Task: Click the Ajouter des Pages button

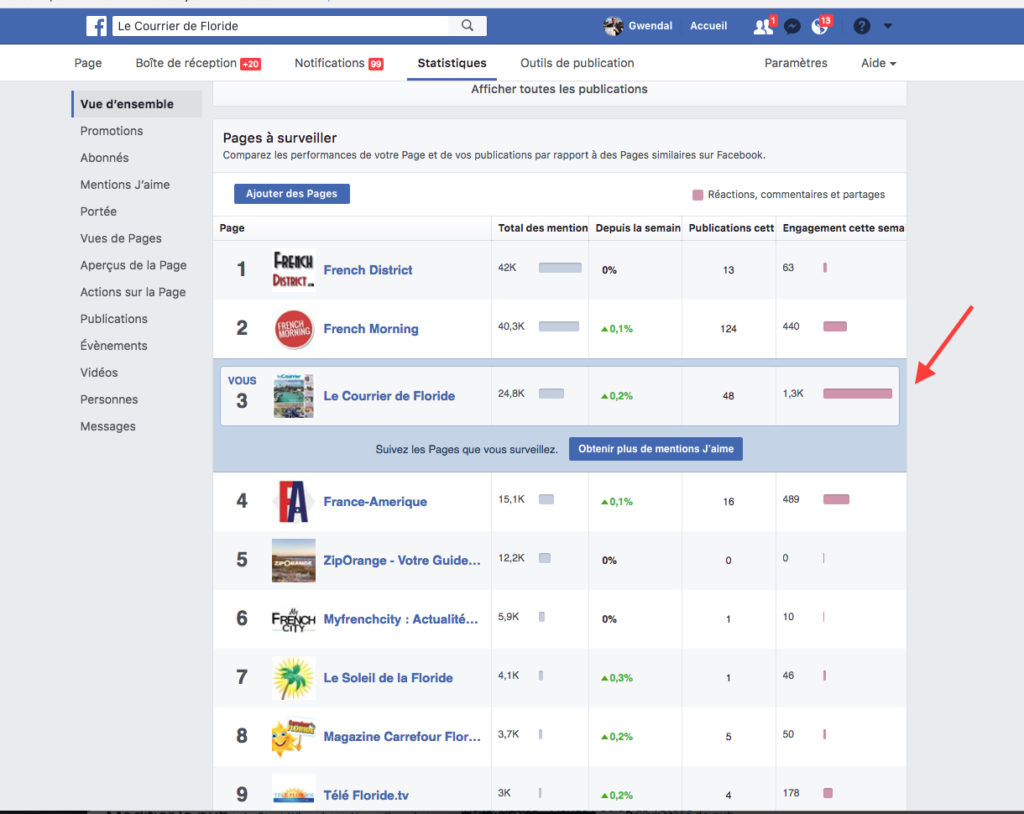Action: [292, 193]
